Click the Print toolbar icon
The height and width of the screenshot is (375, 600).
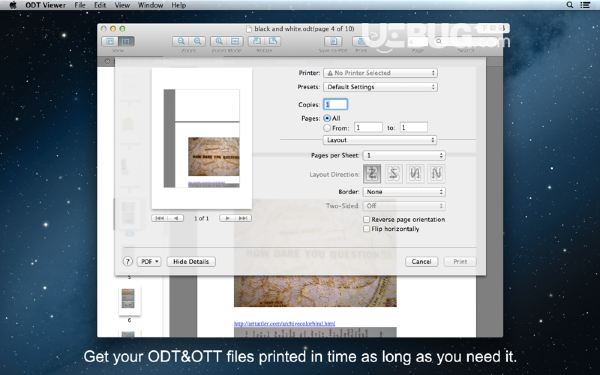tap(360, 41)
